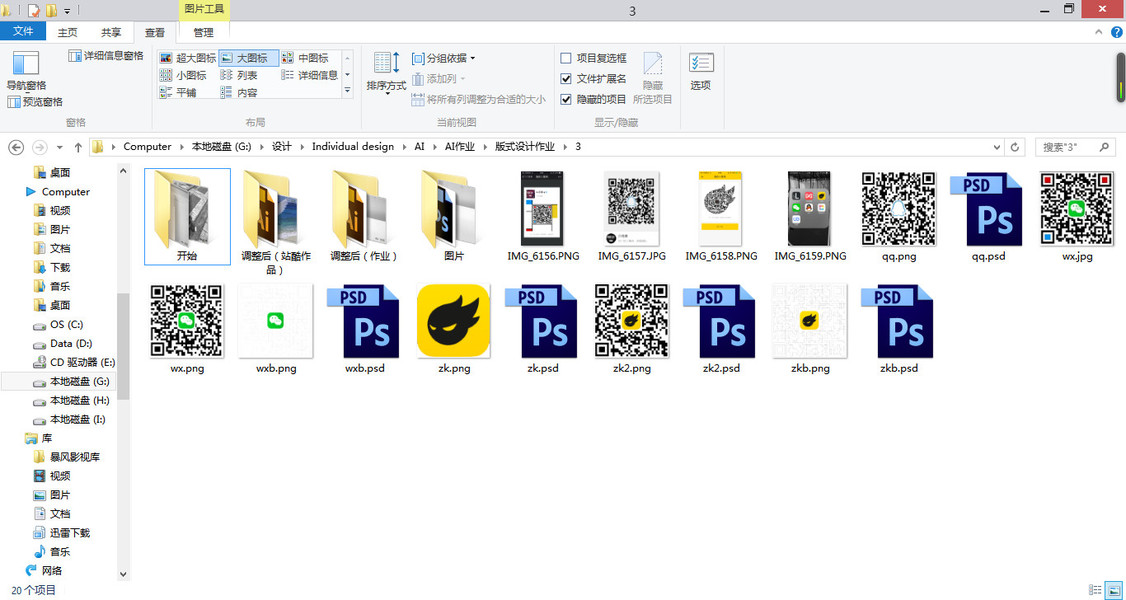Select IMG_6158.PNG file
The height and width of the screenshot is (600, 1126).
point(720,217)
